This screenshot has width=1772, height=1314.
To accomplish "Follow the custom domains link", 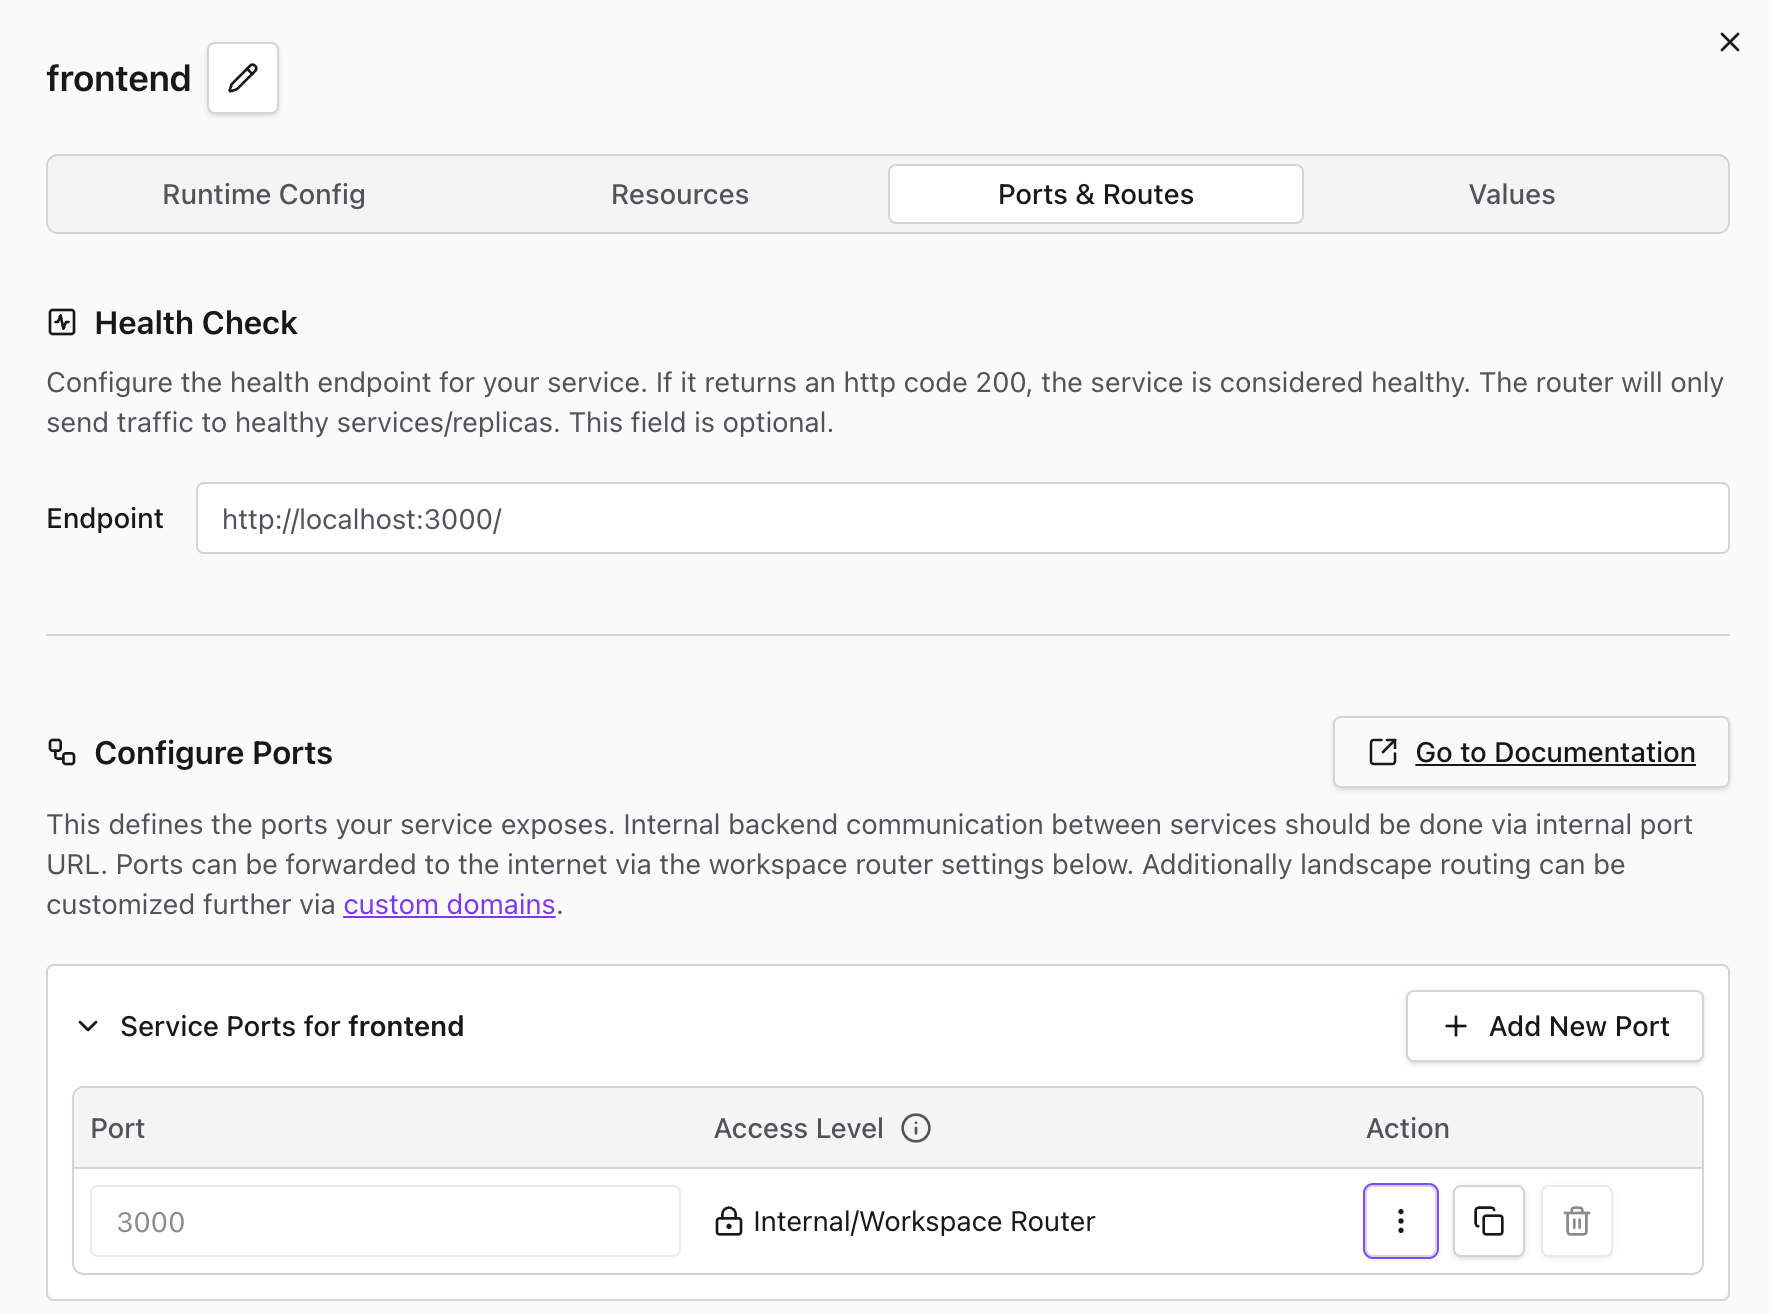I will (449, 904).
